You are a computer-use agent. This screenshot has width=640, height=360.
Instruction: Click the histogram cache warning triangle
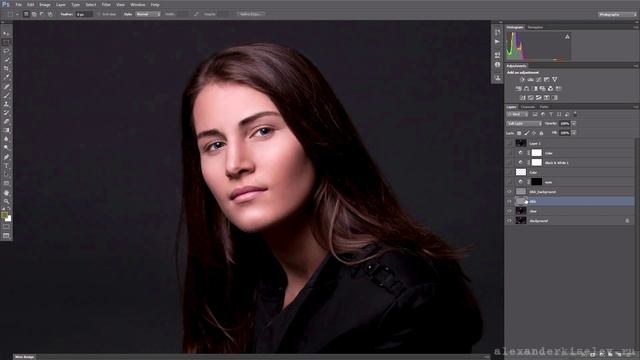click(x=567, y=37)
